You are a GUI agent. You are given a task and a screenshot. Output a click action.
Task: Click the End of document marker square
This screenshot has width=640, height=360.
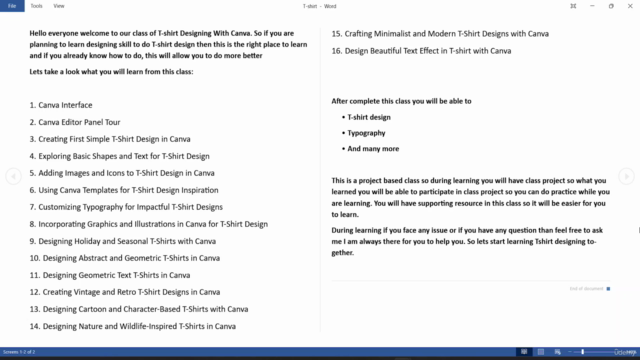point(608,289)
